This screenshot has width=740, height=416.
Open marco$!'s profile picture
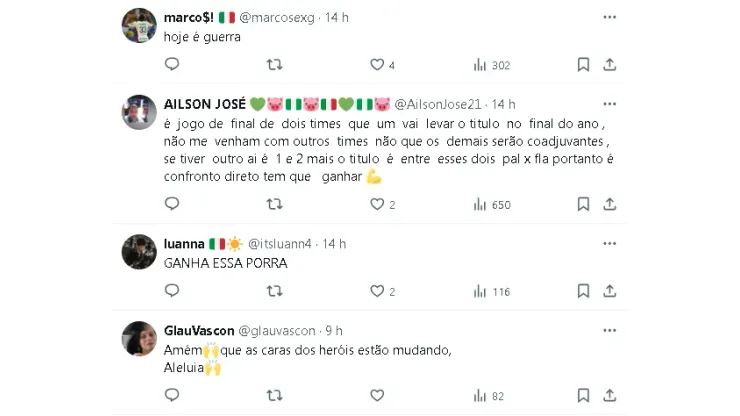(139, 25)
